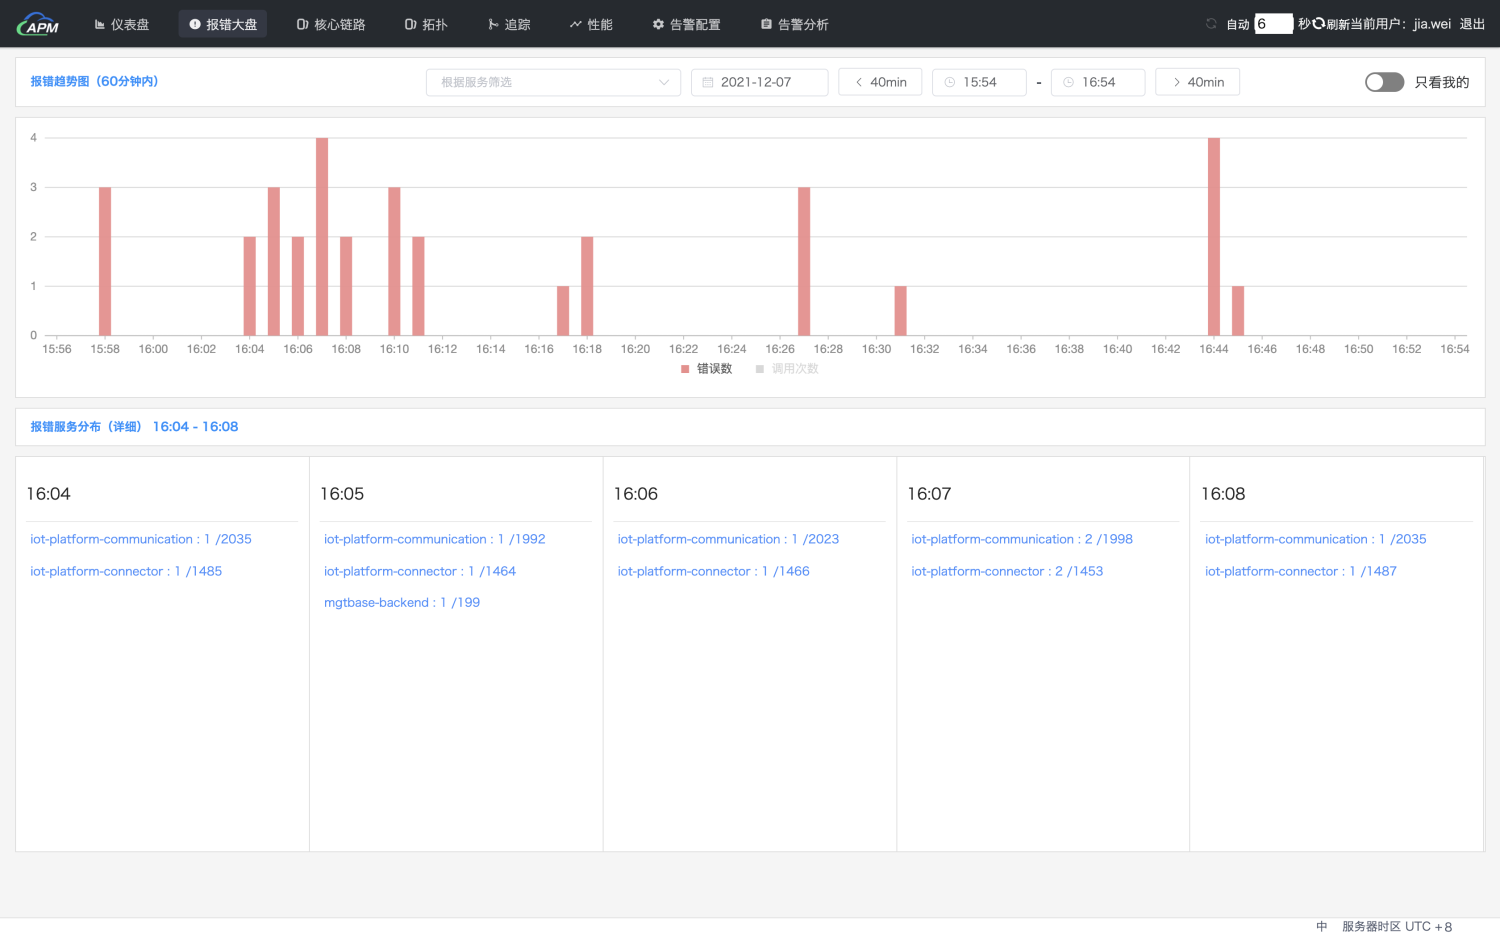Go forward 40min with right chevron button
1500x937 pixels.
pyautogui.click(x=1197, y=82)
